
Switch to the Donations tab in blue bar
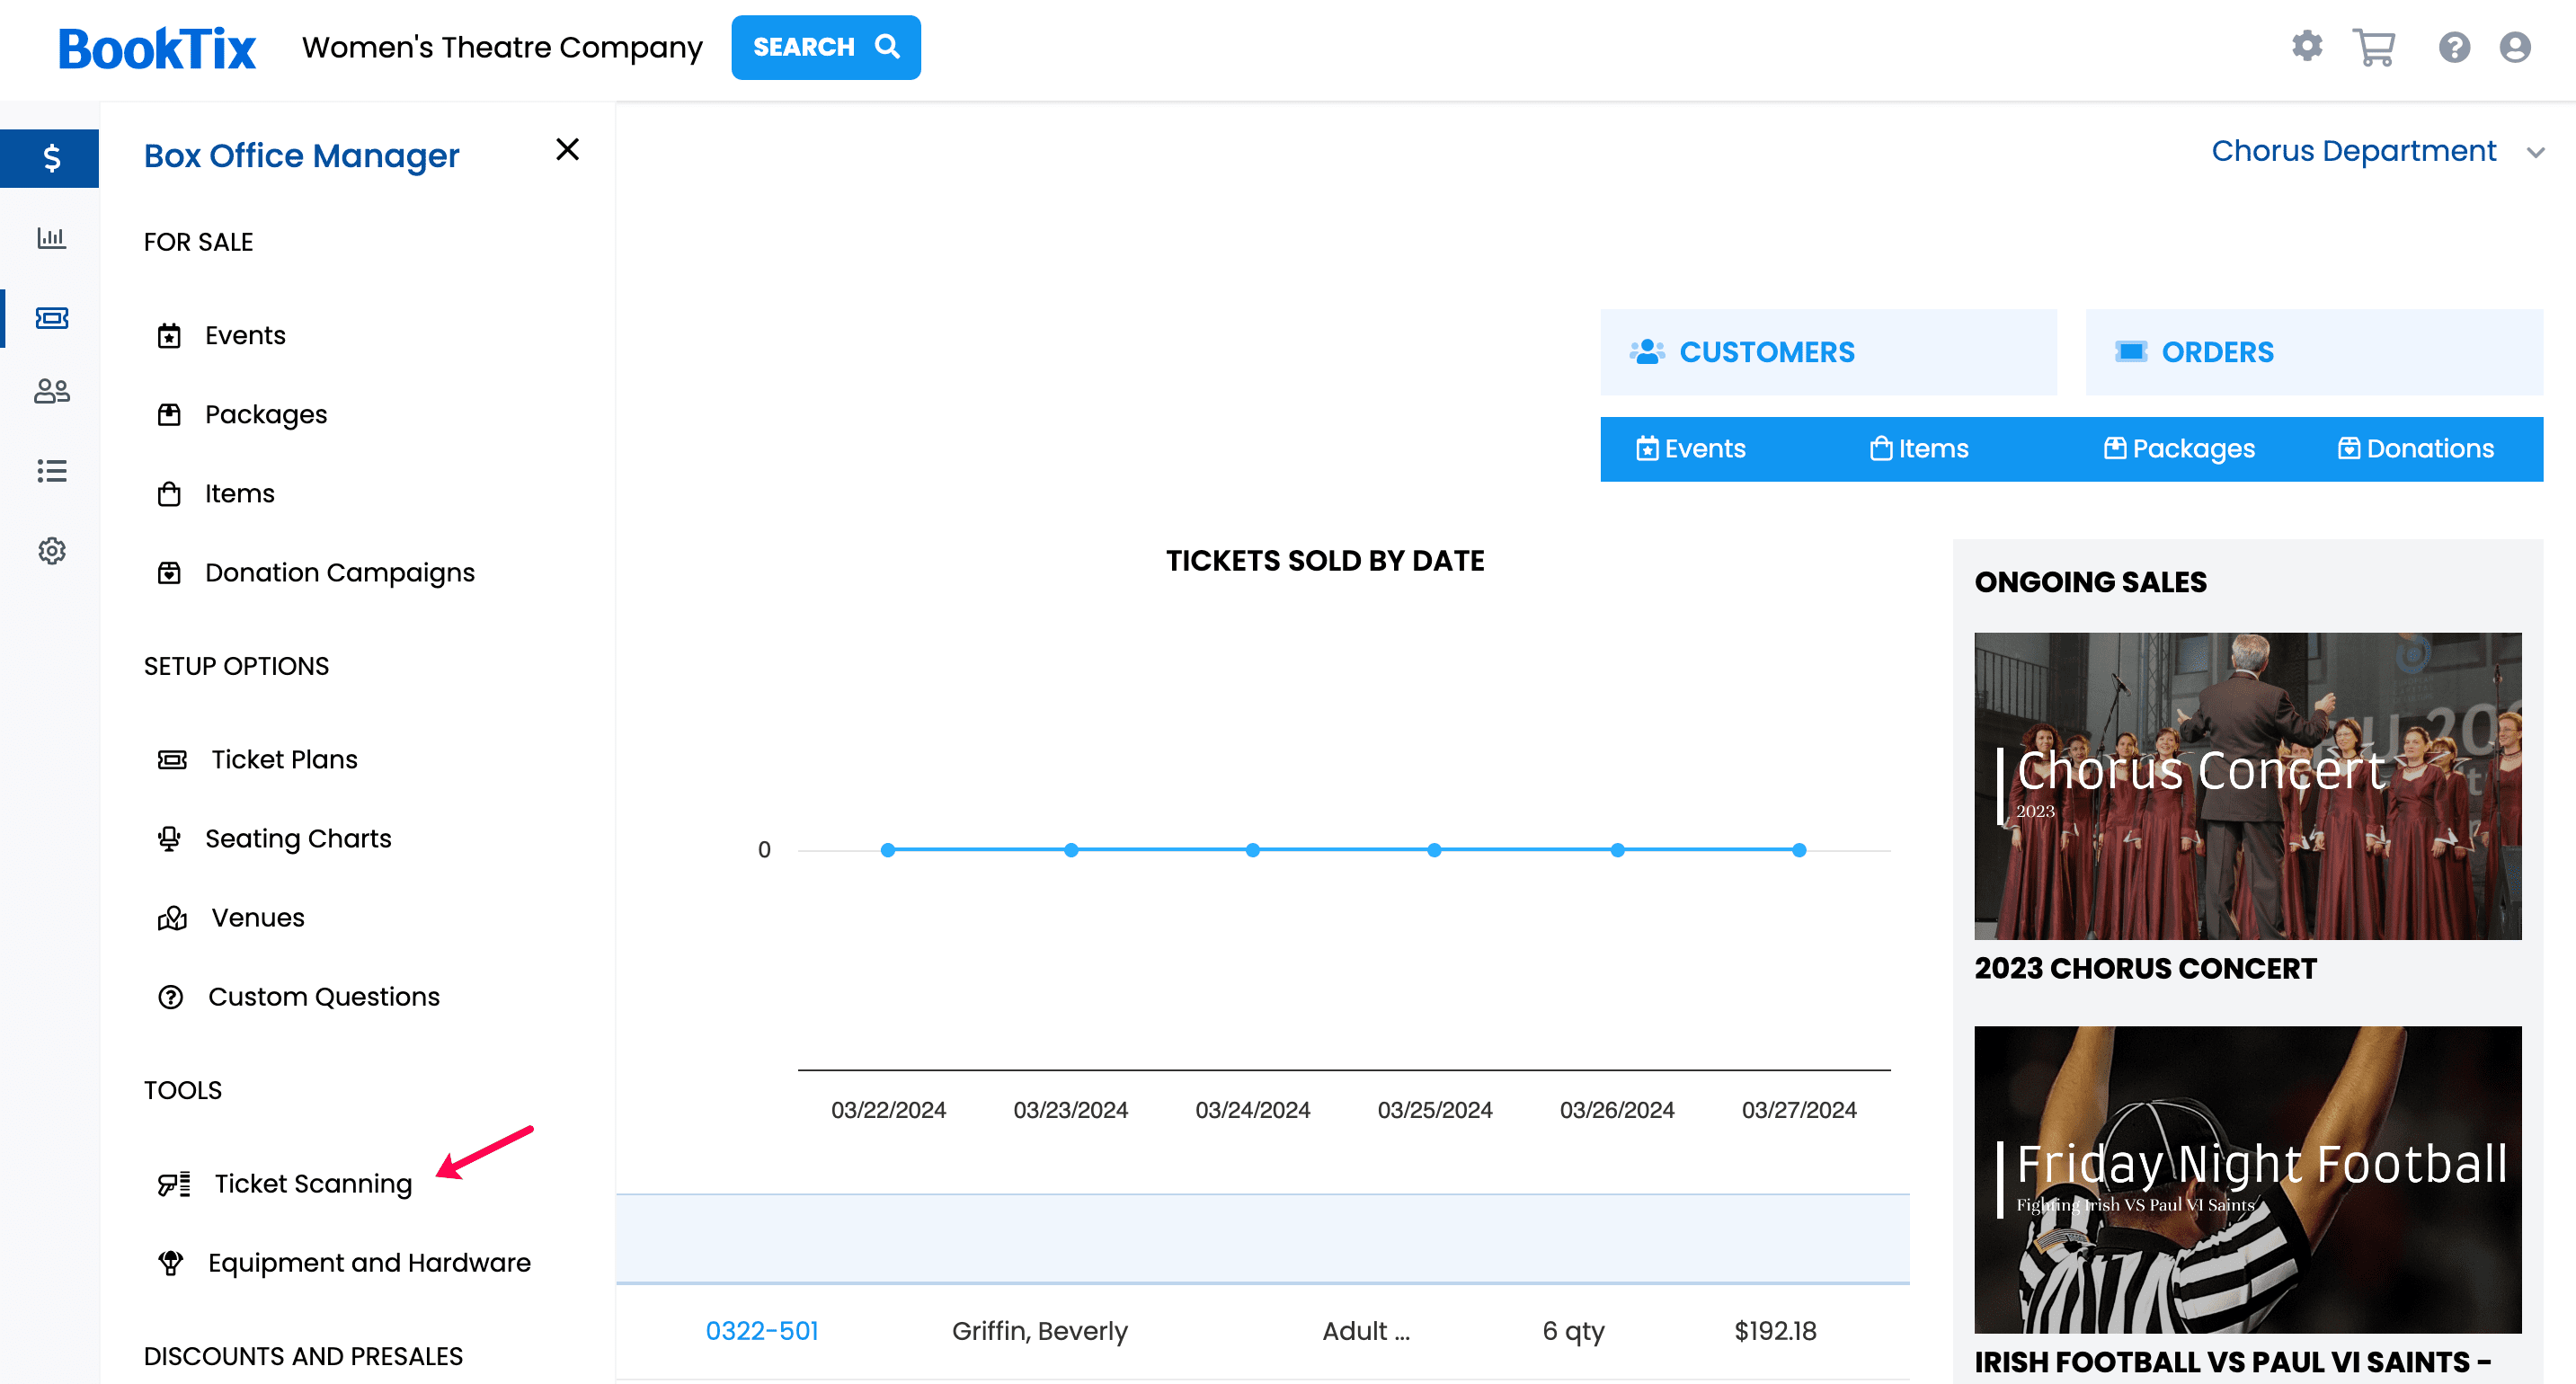click(2416, 449)
